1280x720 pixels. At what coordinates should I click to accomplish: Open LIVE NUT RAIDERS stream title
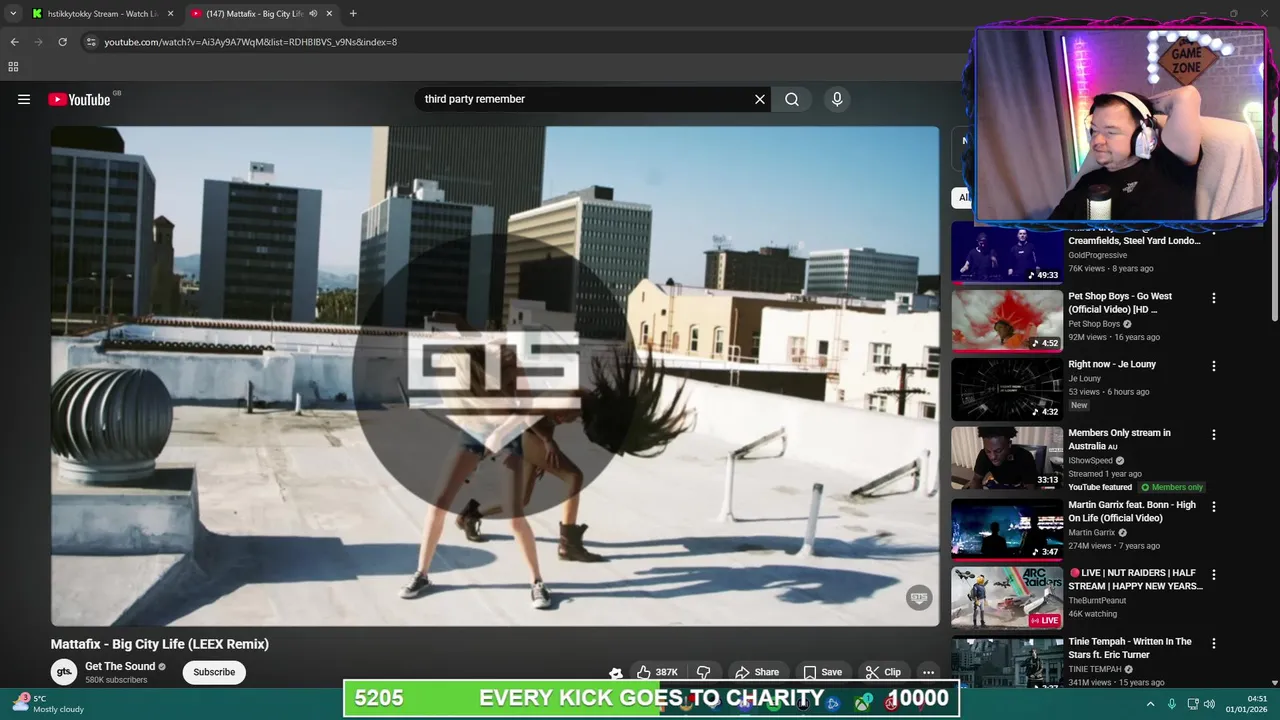(1136, 579)
